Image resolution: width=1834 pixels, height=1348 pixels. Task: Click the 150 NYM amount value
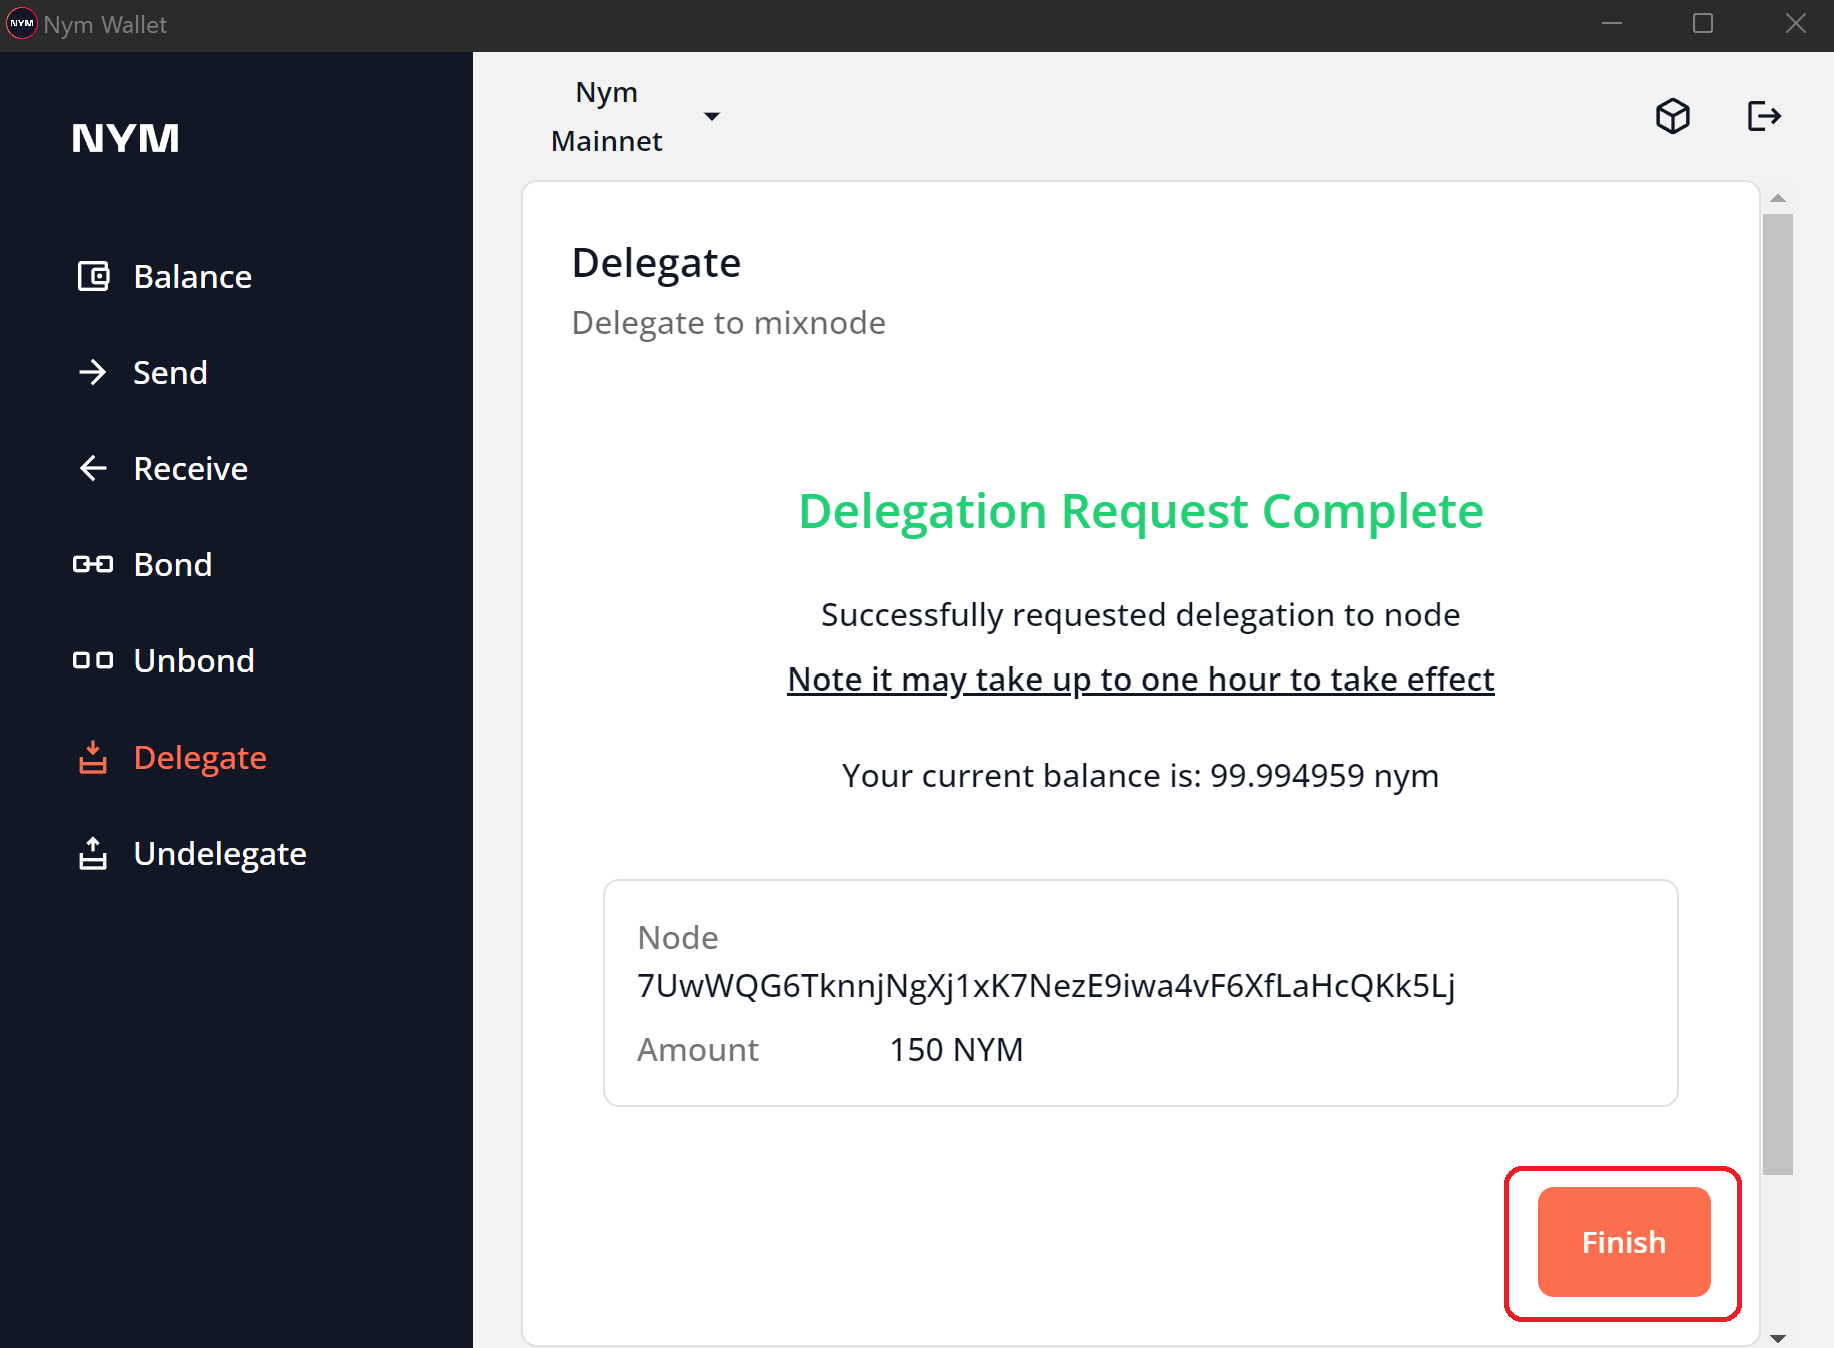956,1050
